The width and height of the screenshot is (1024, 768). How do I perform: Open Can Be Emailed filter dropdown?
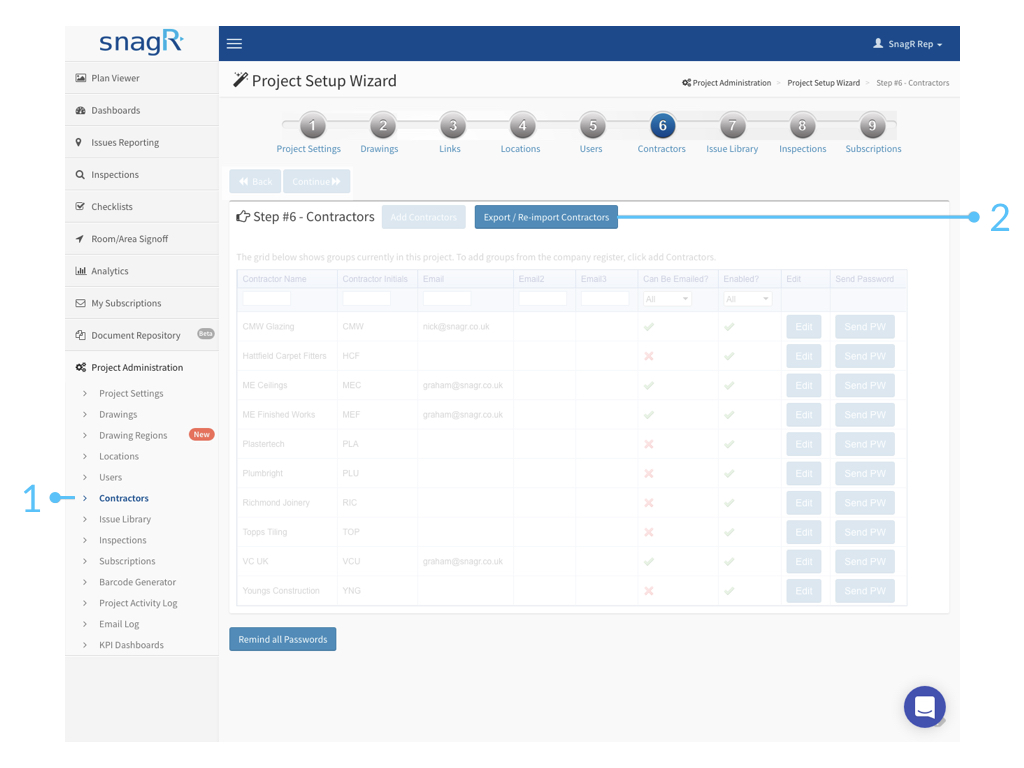(667, 298)
